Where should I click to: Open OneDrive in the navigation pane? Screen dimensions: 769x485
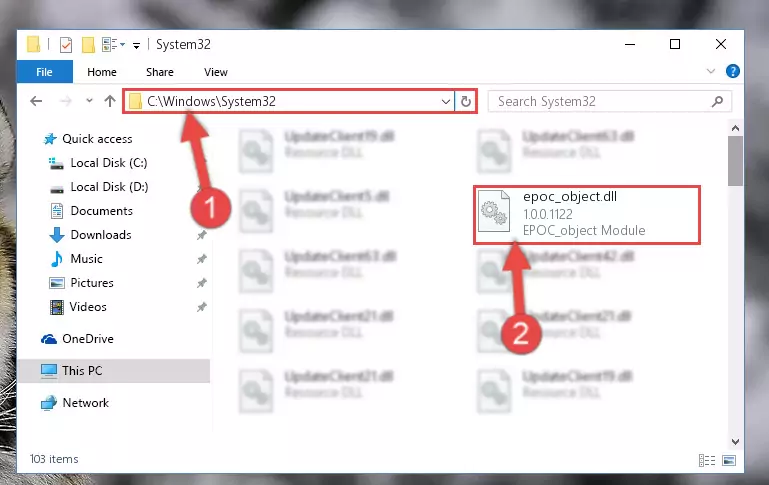(88, 339)
